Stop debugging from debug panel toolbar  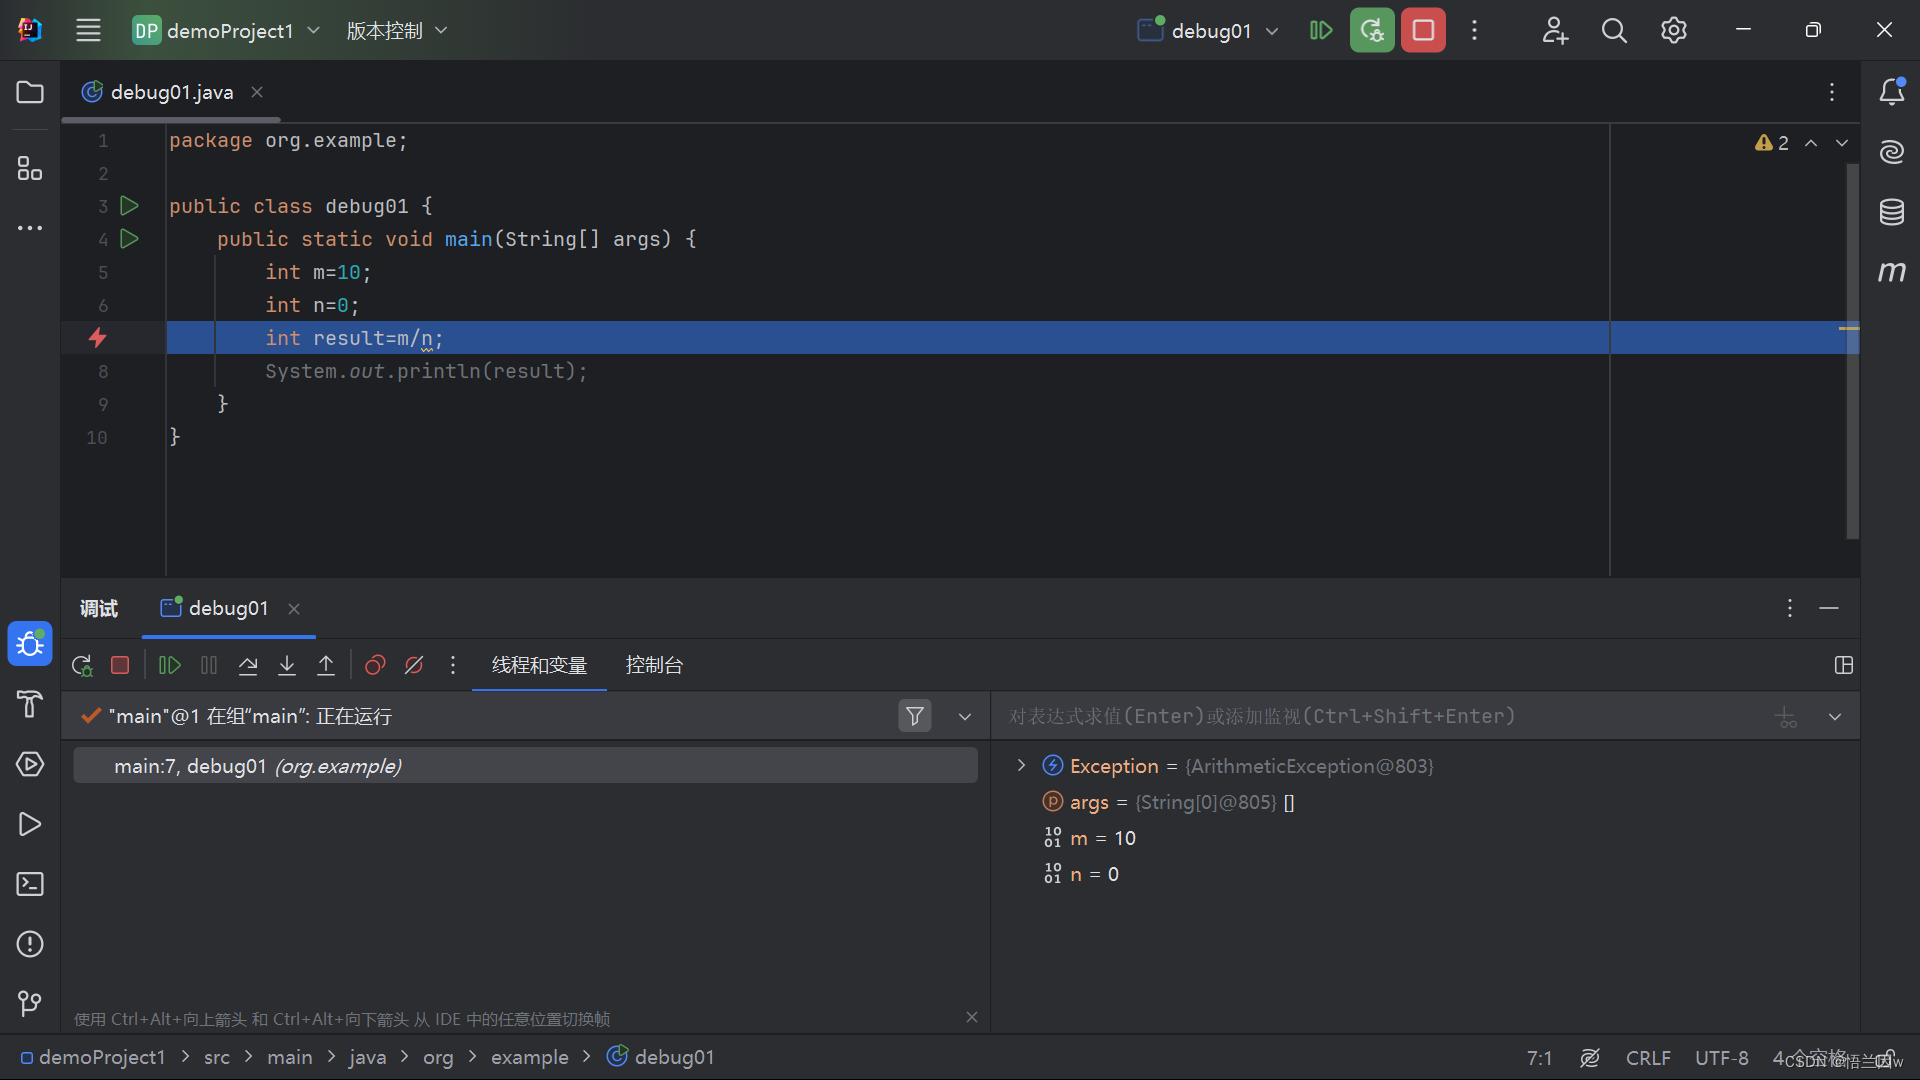(x=120, y=665)
